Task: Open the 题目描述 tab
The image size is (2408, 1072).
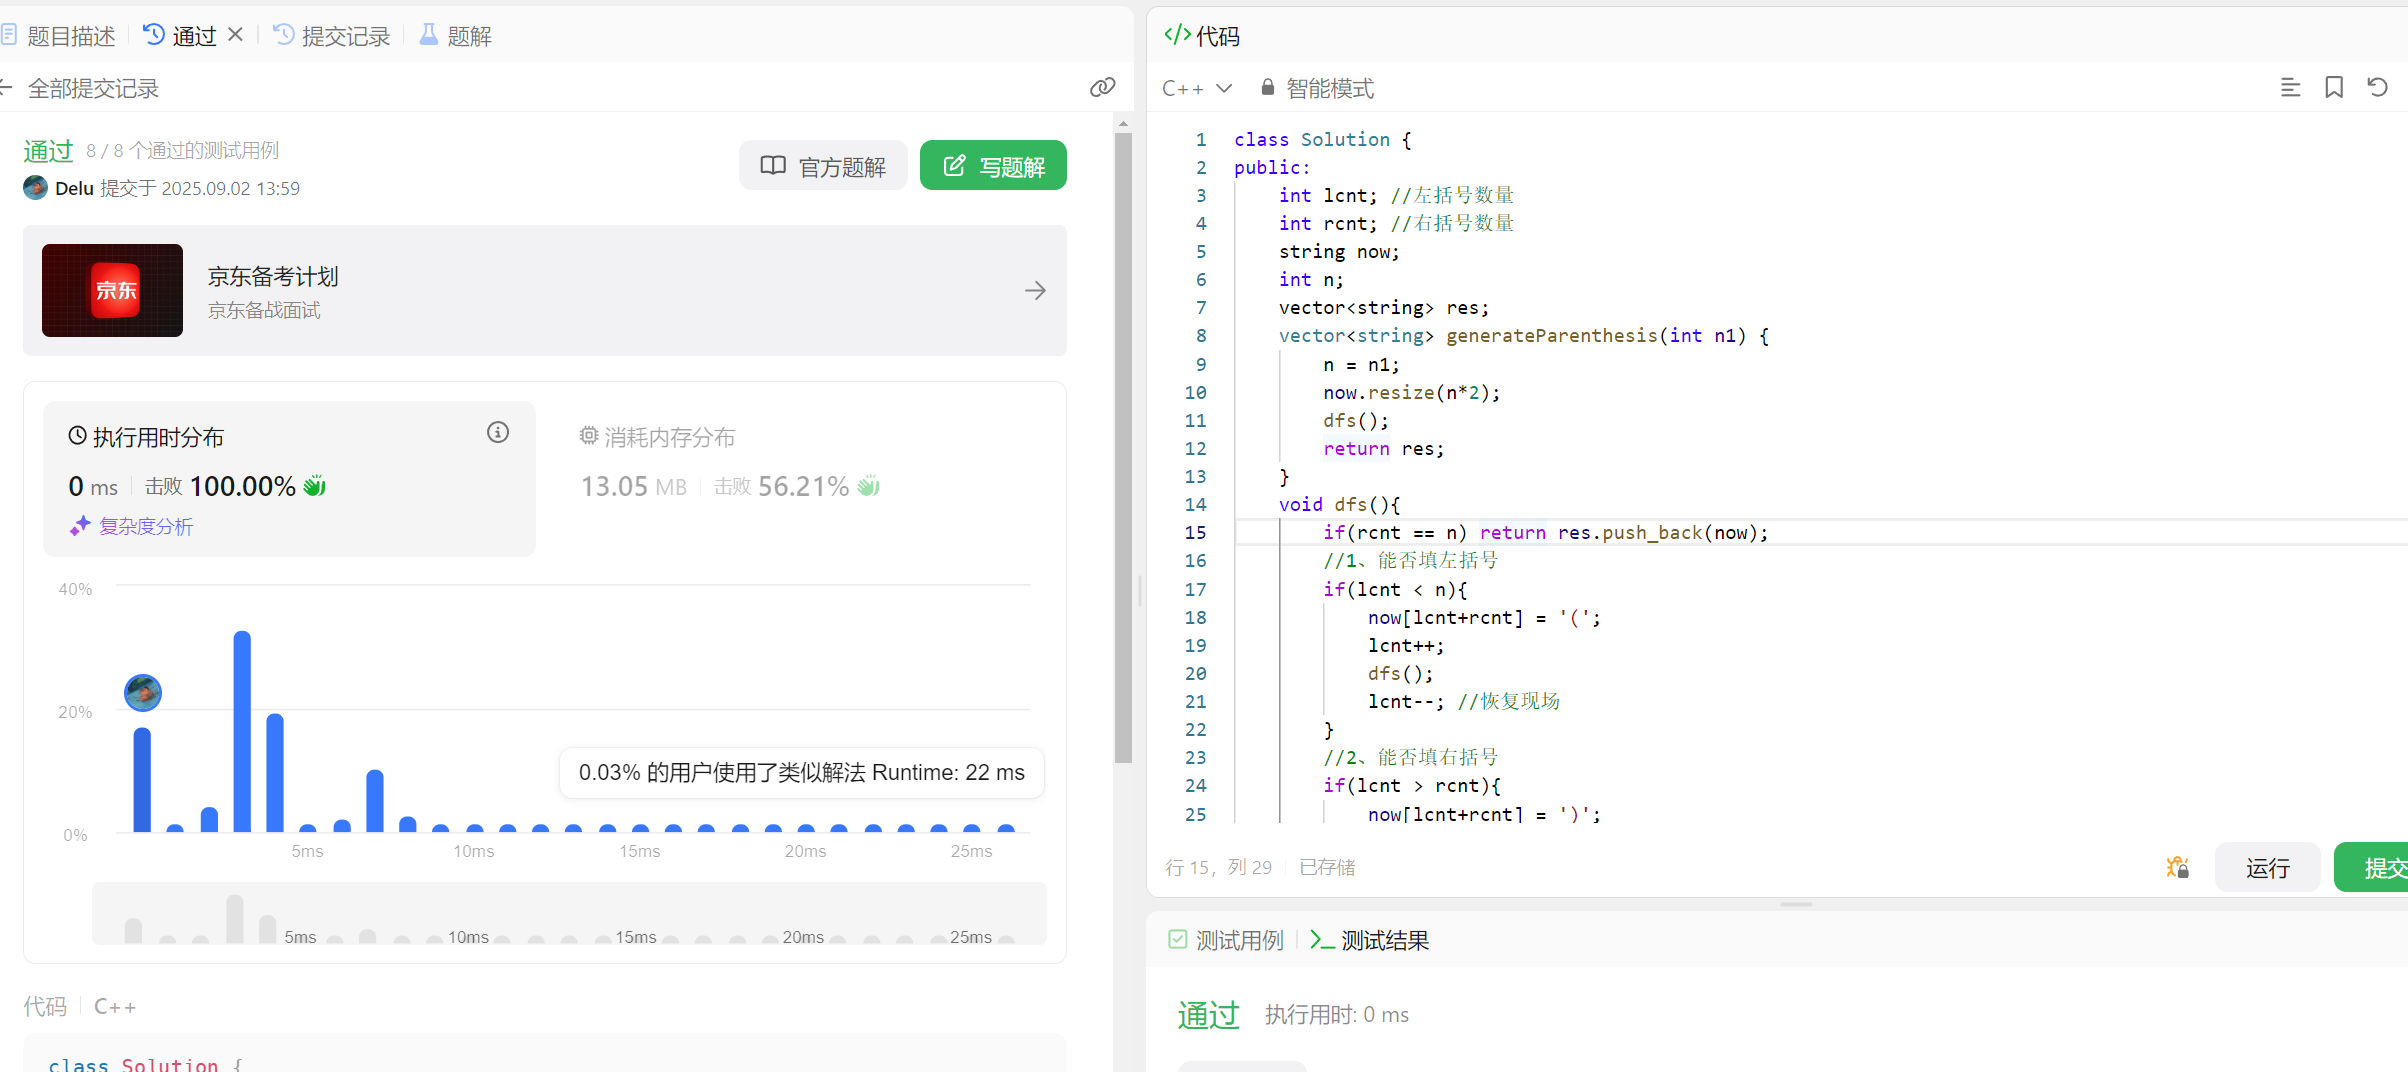Action: (58, 36)
